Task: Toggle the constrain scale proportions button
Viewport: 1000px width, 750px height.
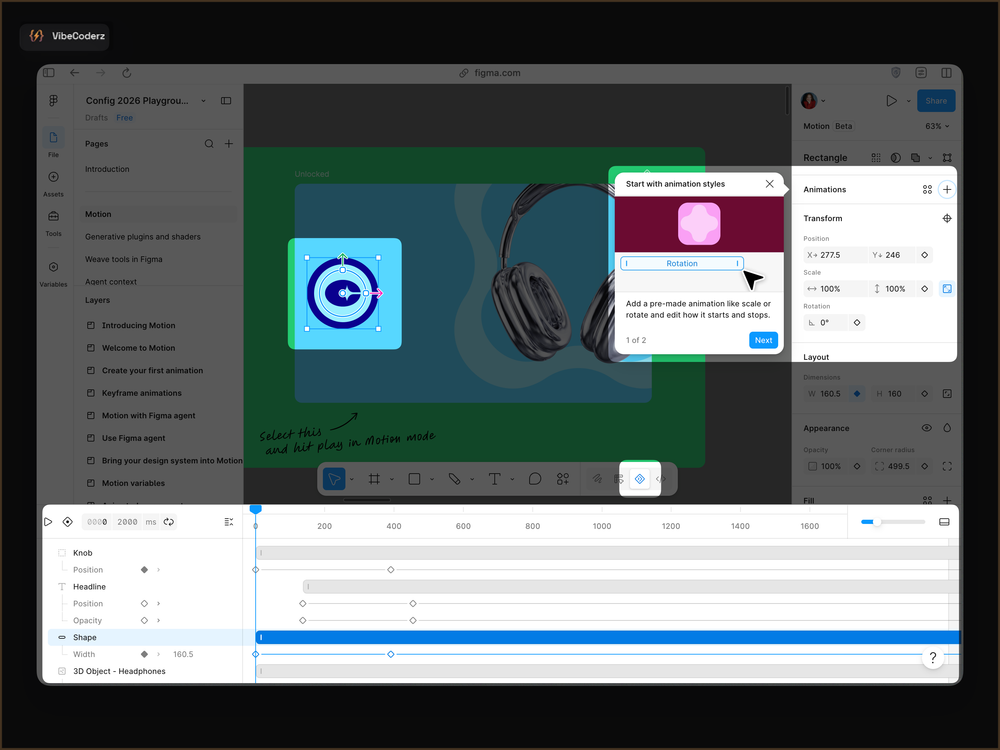Action: (x=947, y=289)
